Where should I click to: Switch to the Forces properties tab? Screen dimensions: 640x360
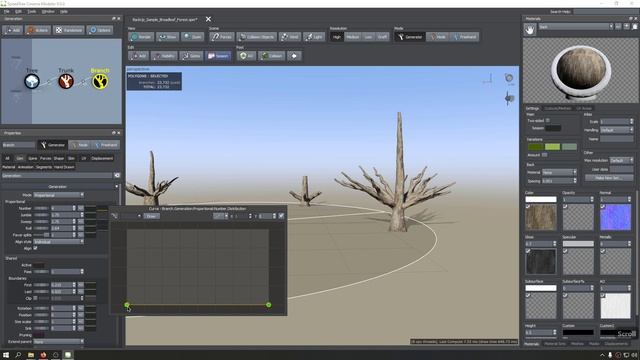(x=45, y=158)
